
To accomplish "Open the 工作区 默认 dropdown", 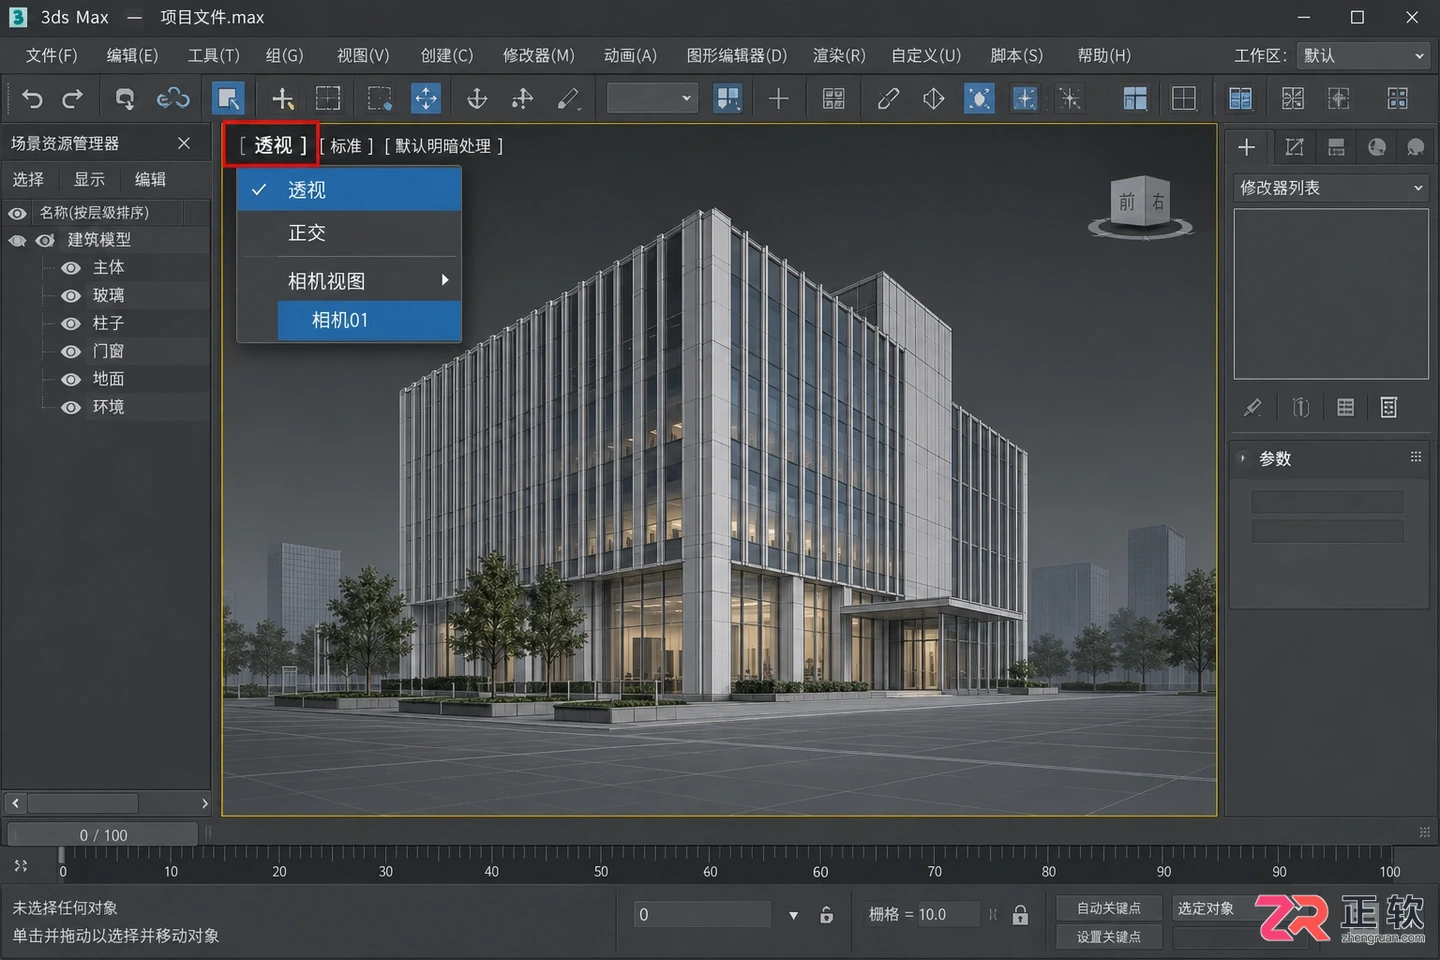I will pos(1361,56).
